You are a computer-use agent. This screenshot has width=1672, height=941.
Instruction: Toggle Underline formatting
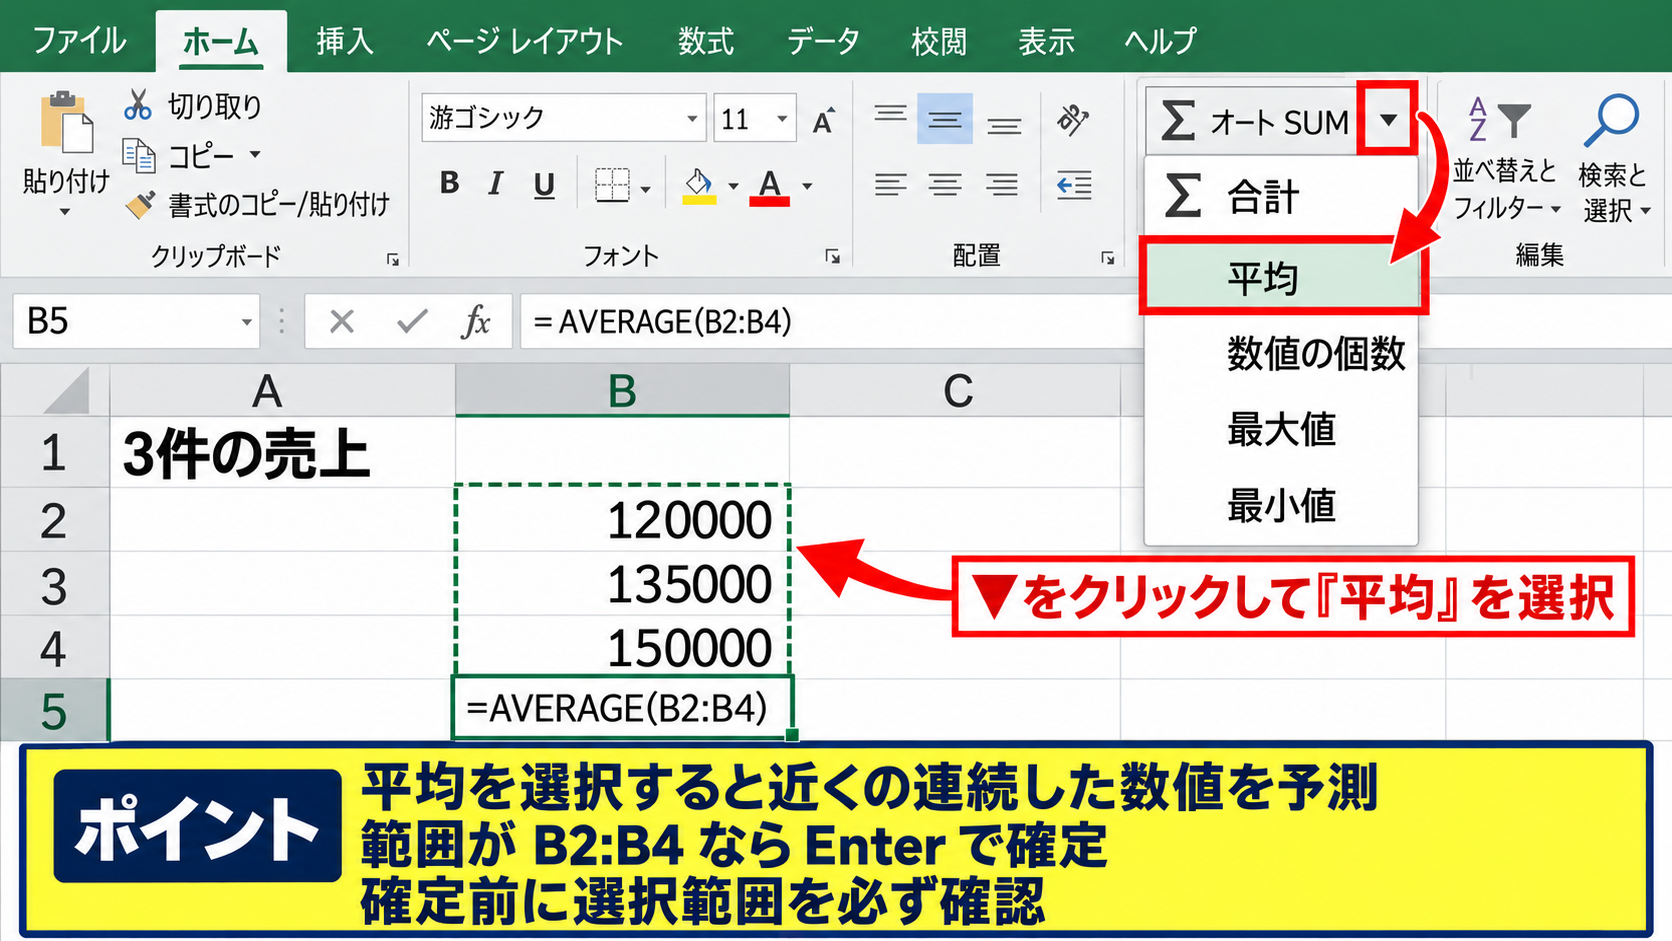tap(544, 185)
